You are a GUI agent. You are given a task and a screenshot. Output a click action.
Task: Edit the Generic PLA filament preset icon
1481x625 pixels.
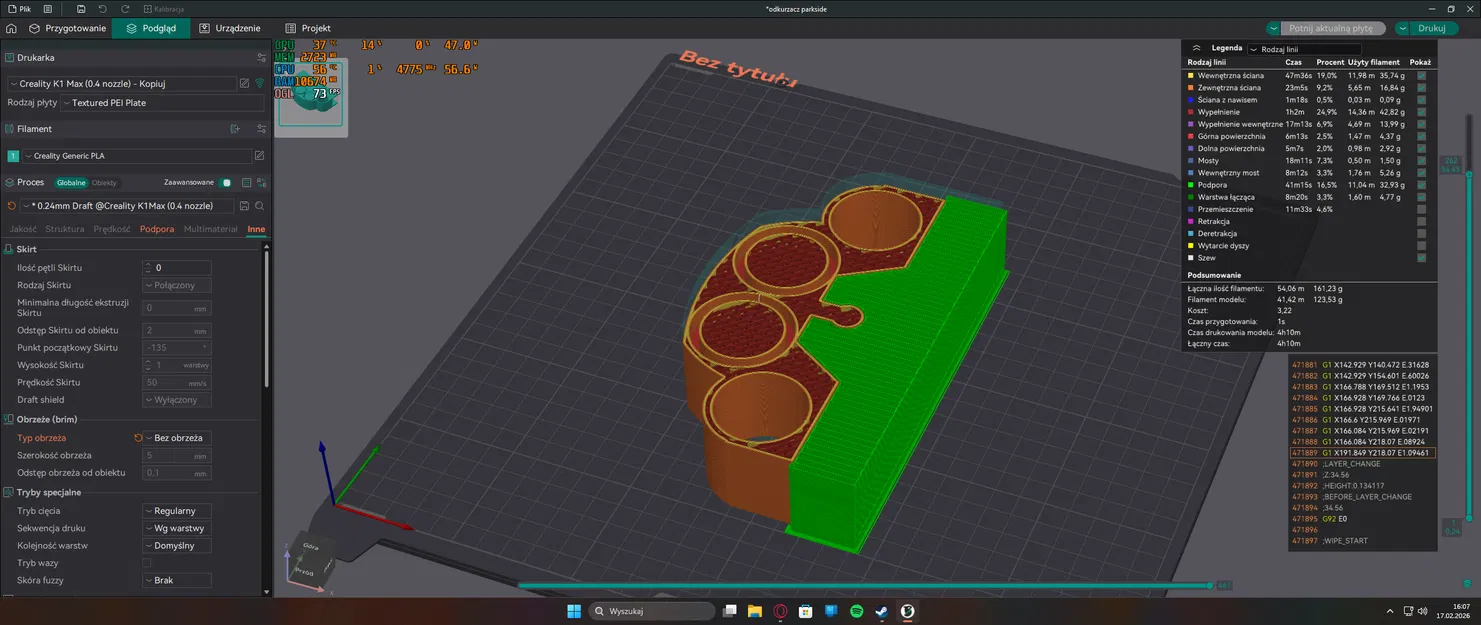(260, 156)
